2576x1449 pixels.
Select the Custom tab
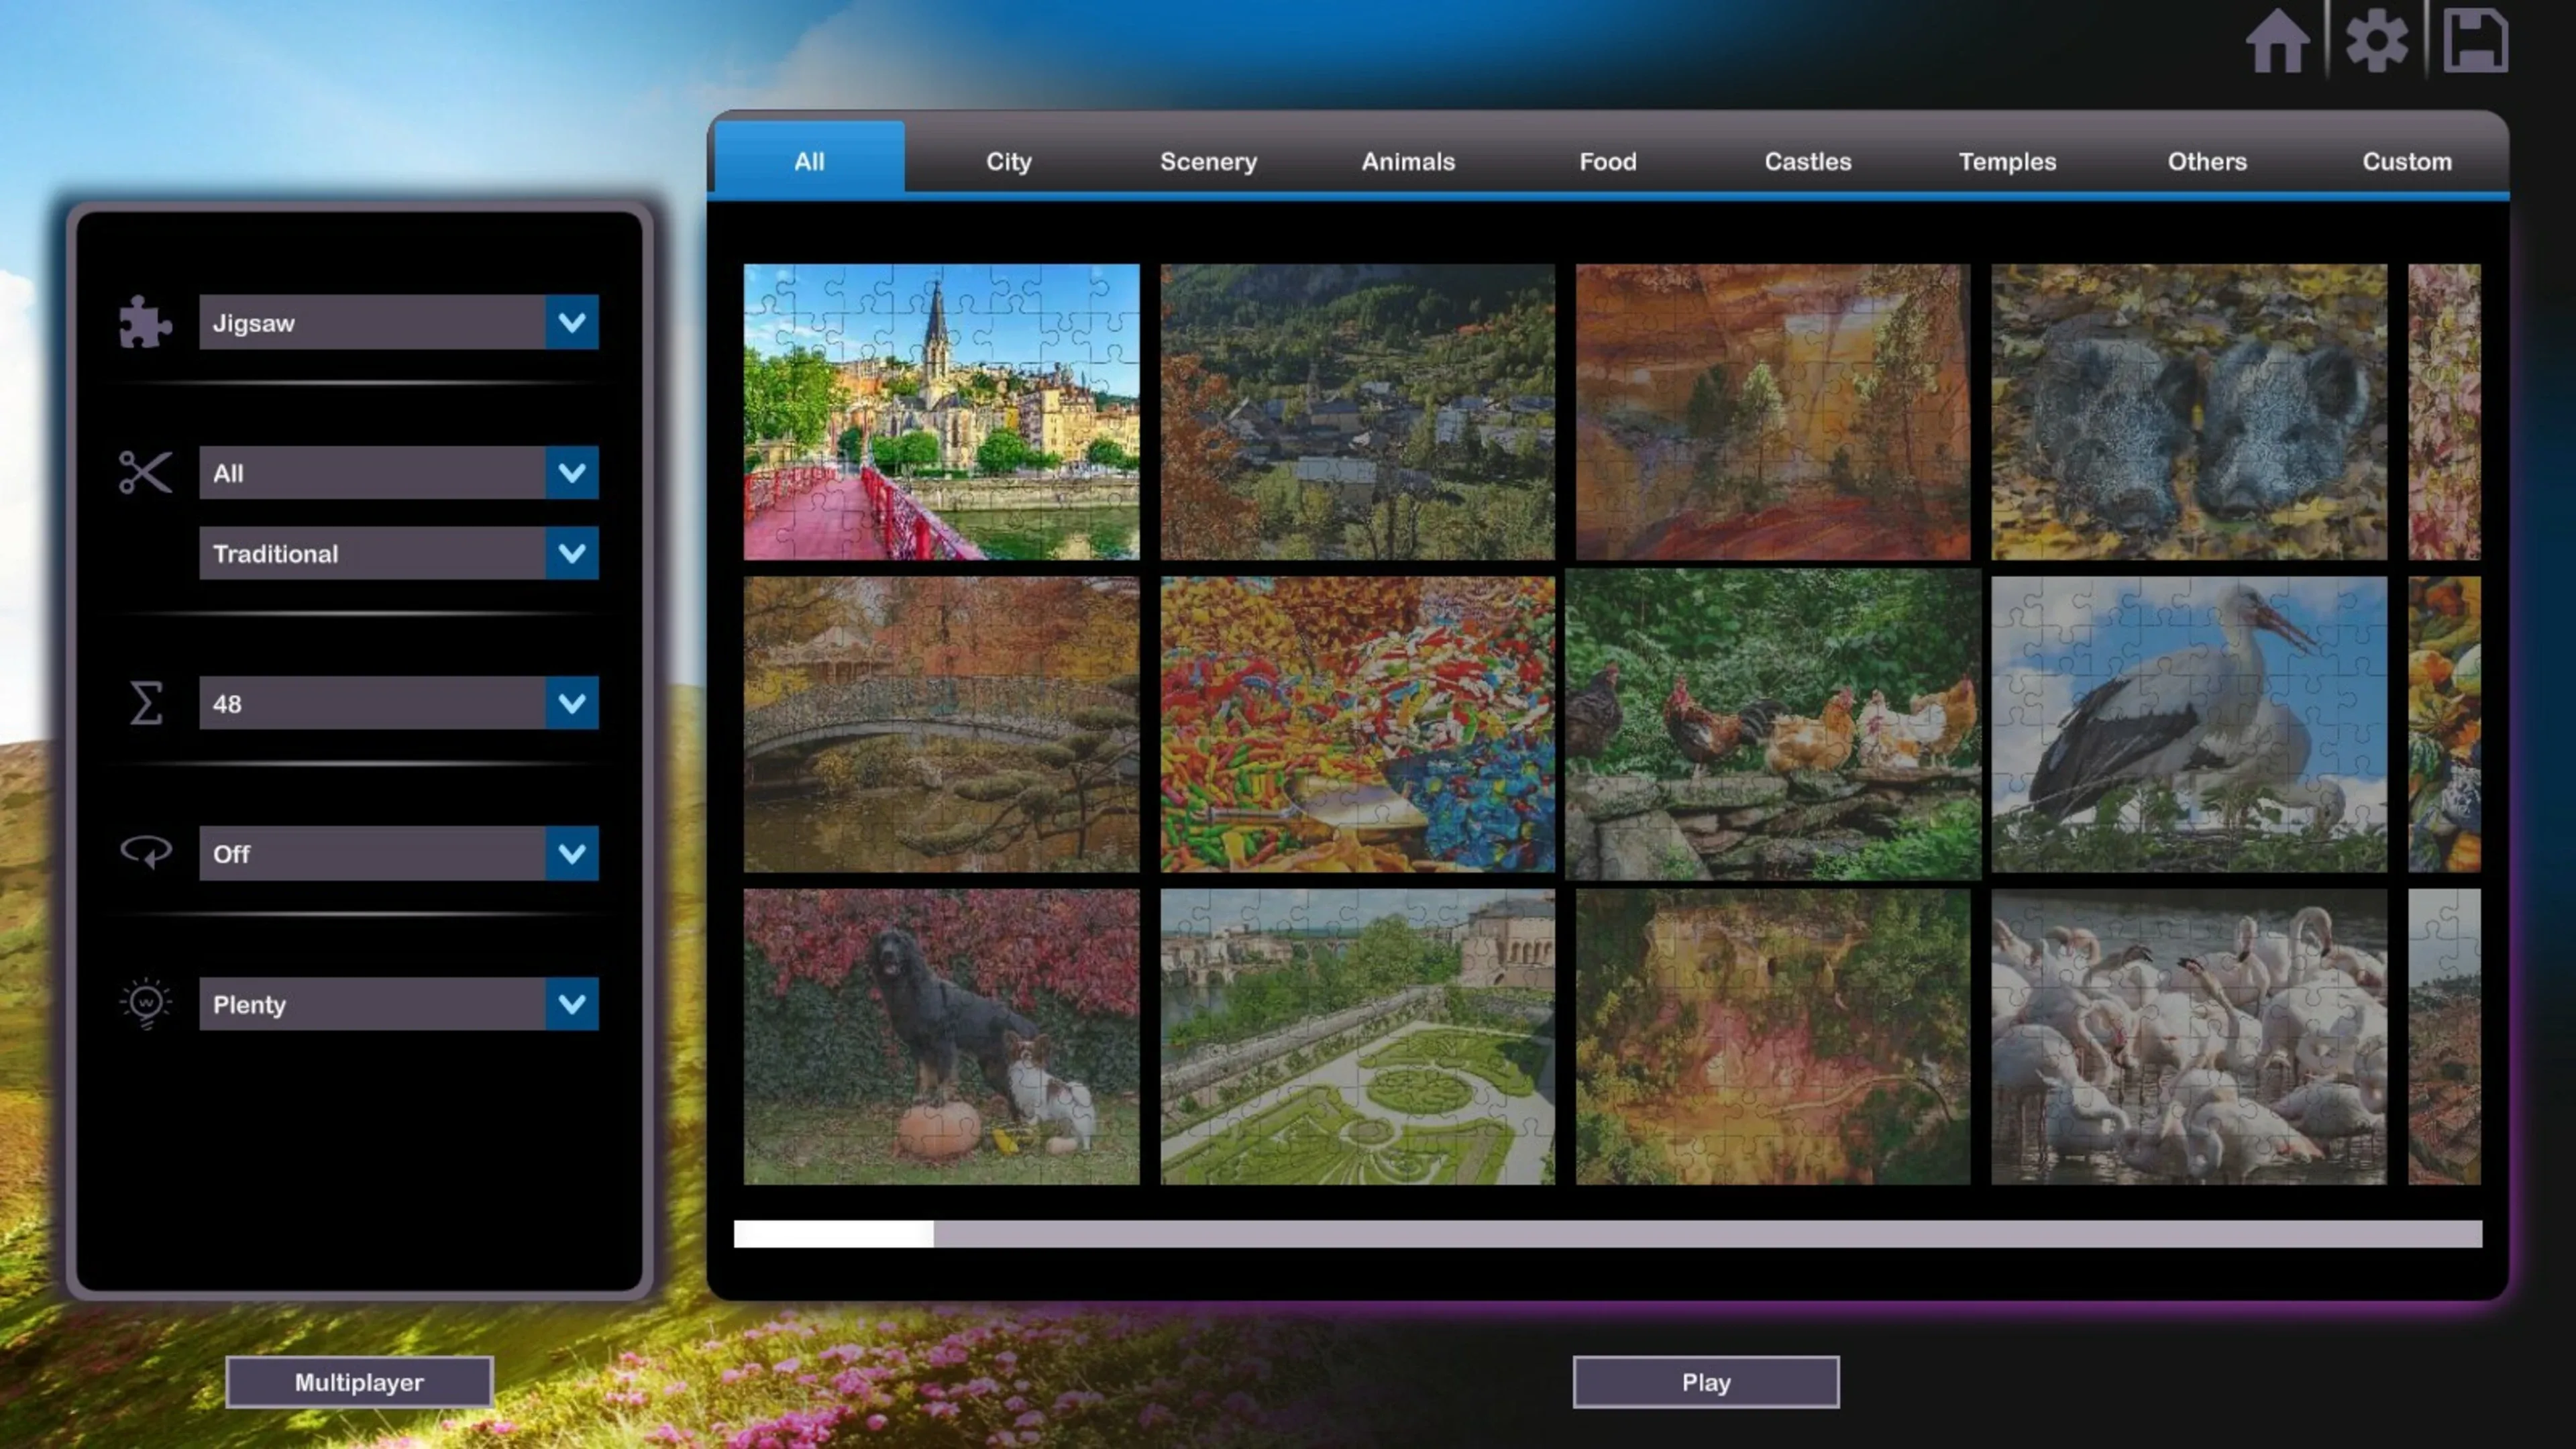pyautogui.click(x=2406, y=161)
